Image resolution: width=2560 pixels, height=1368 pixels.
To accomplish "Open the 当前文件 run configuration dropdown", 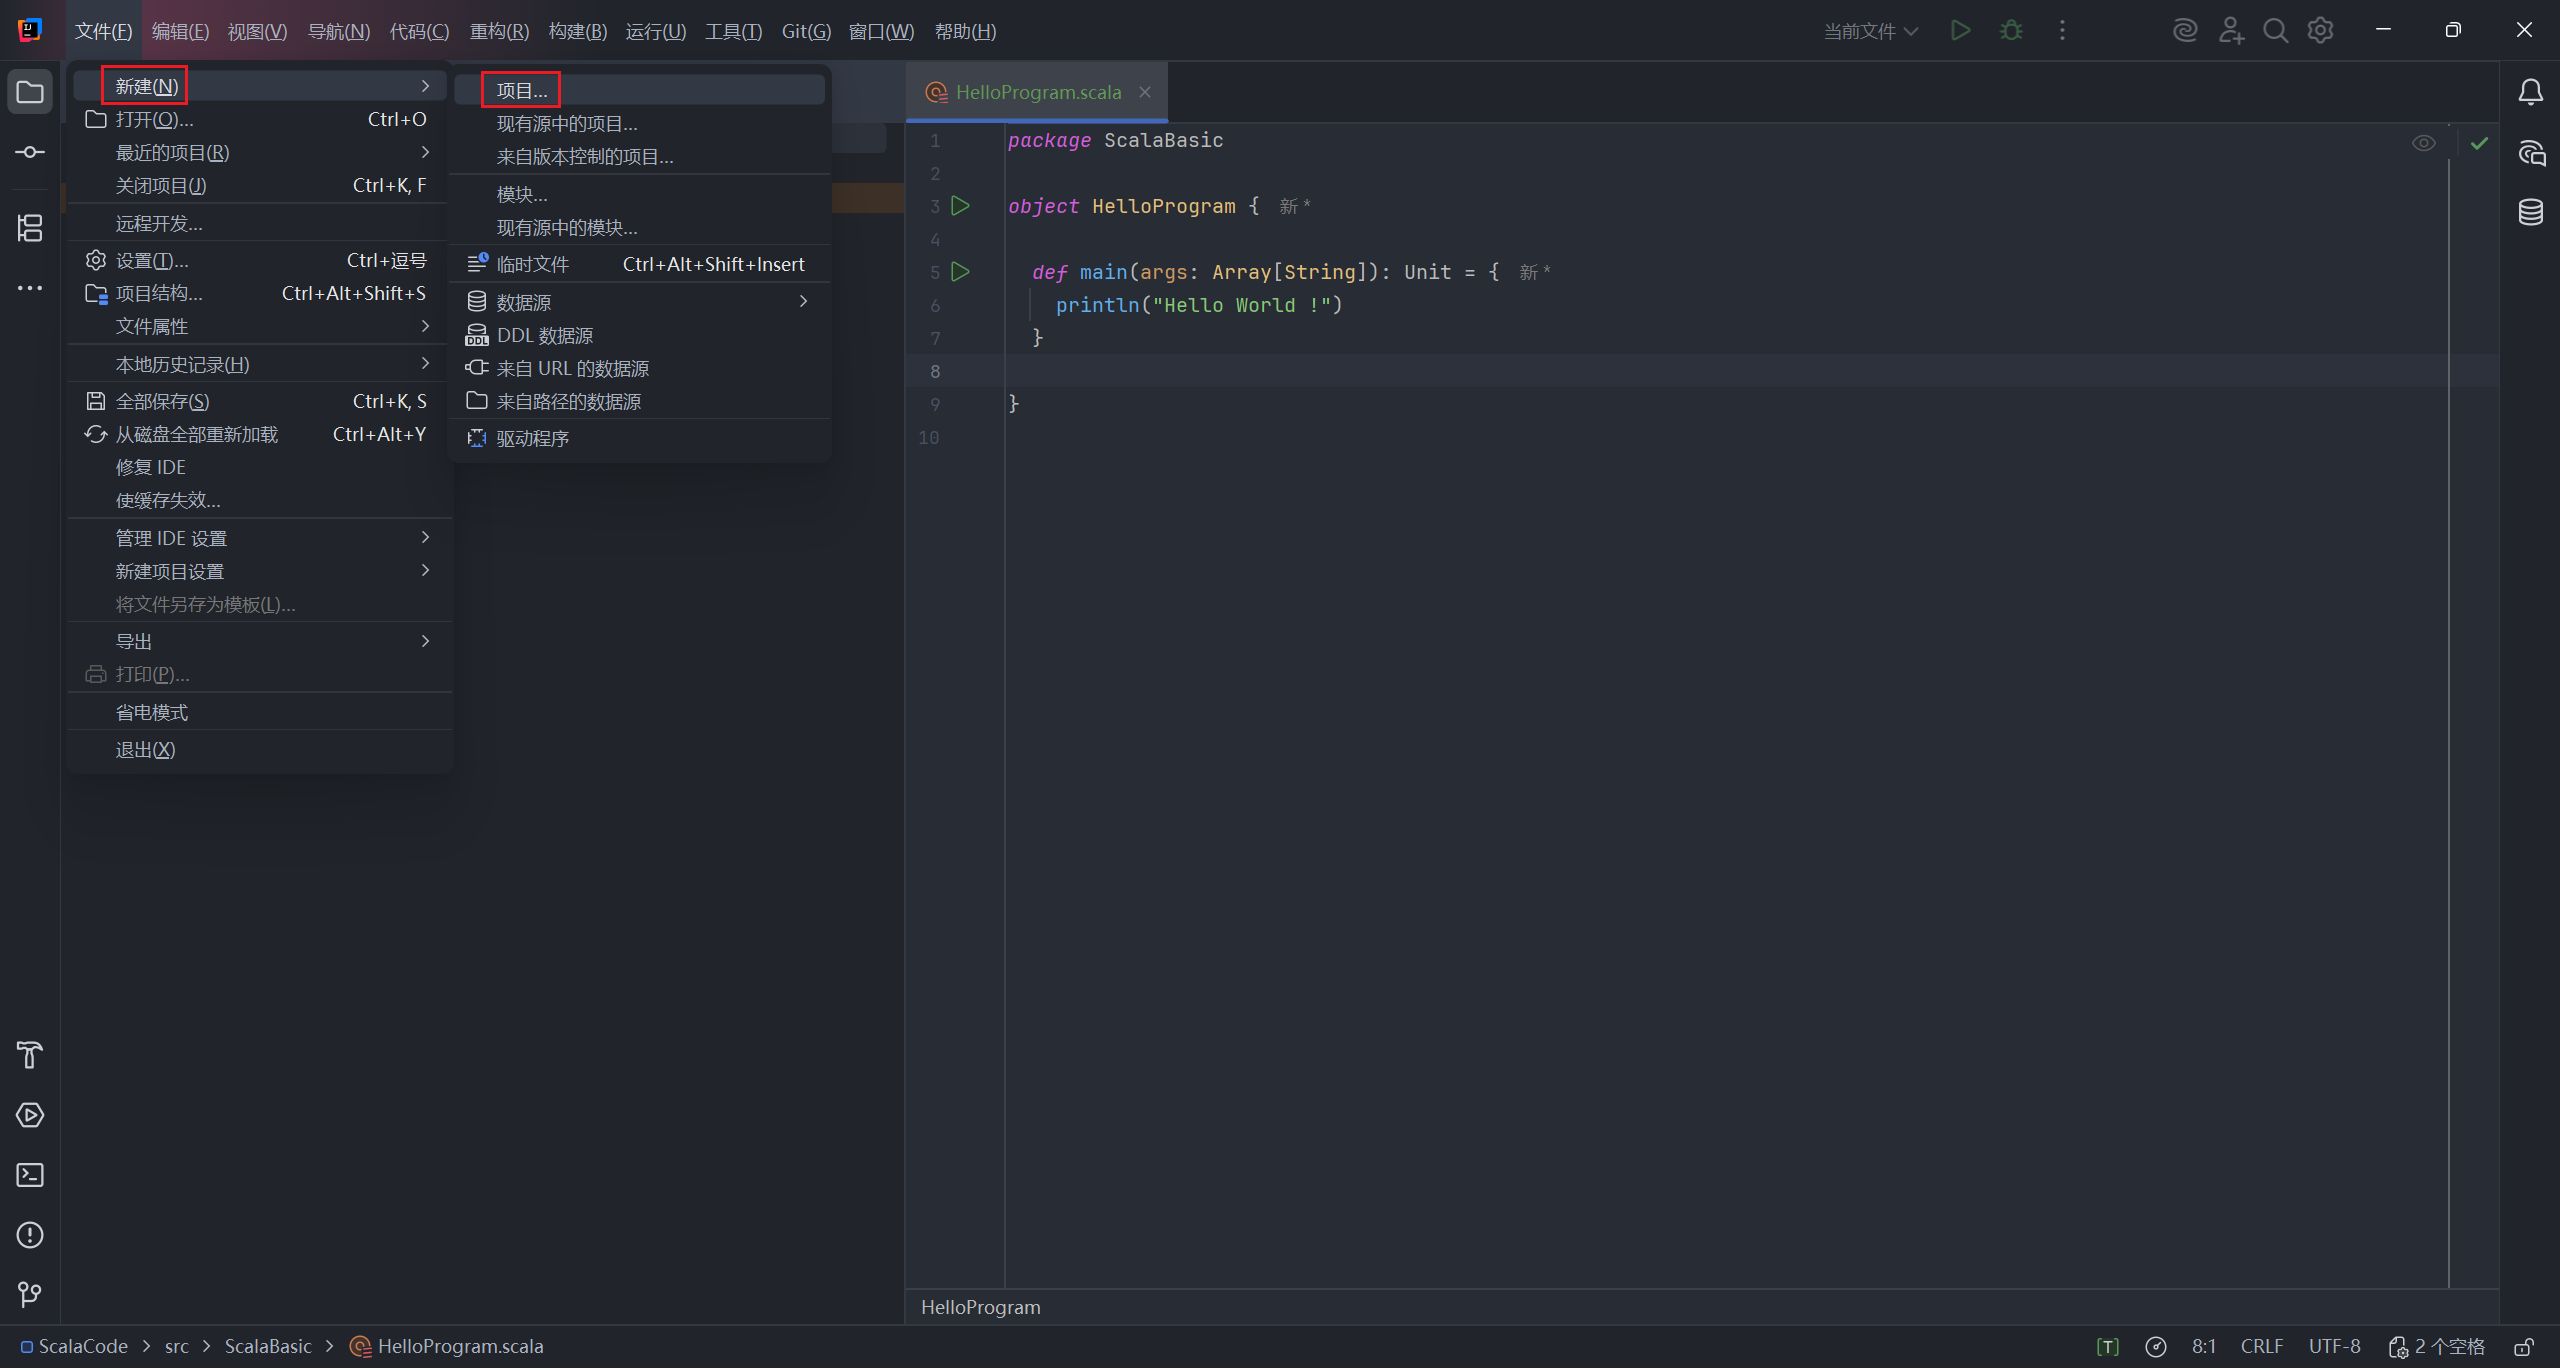I will (1870, 31).
